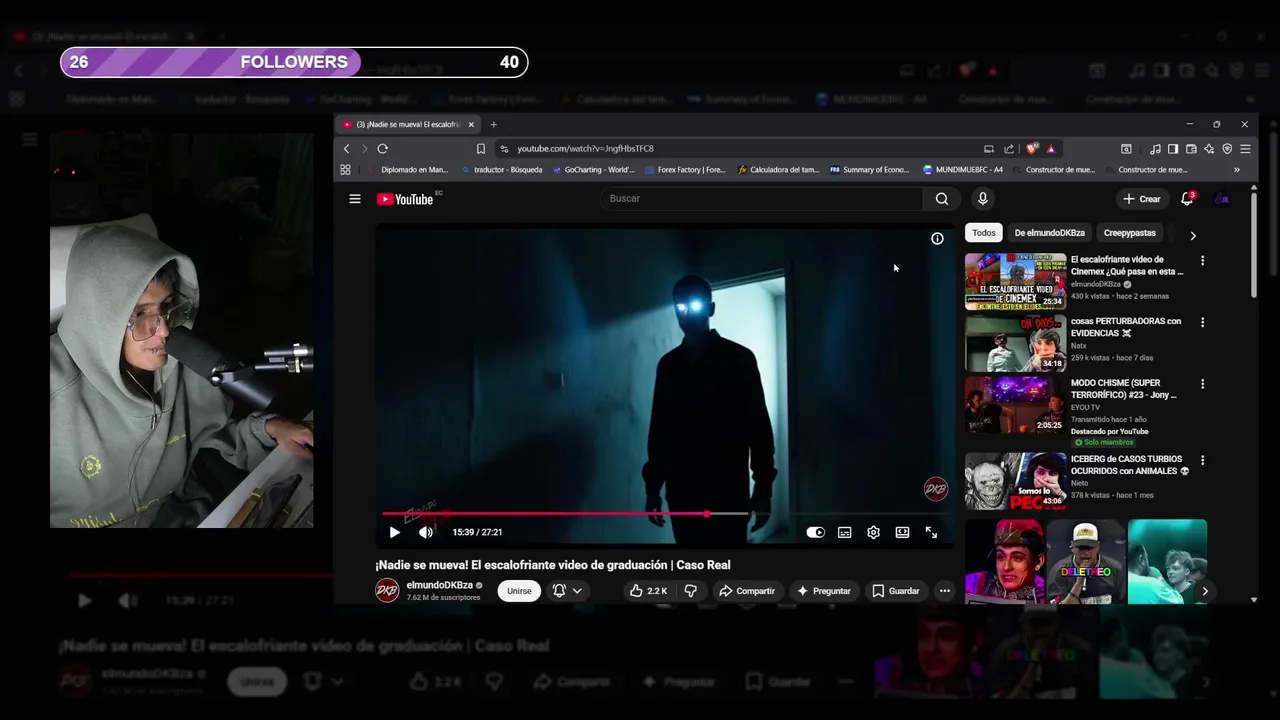Show hidden bookmarks overflow chevron

point(1237,170)
